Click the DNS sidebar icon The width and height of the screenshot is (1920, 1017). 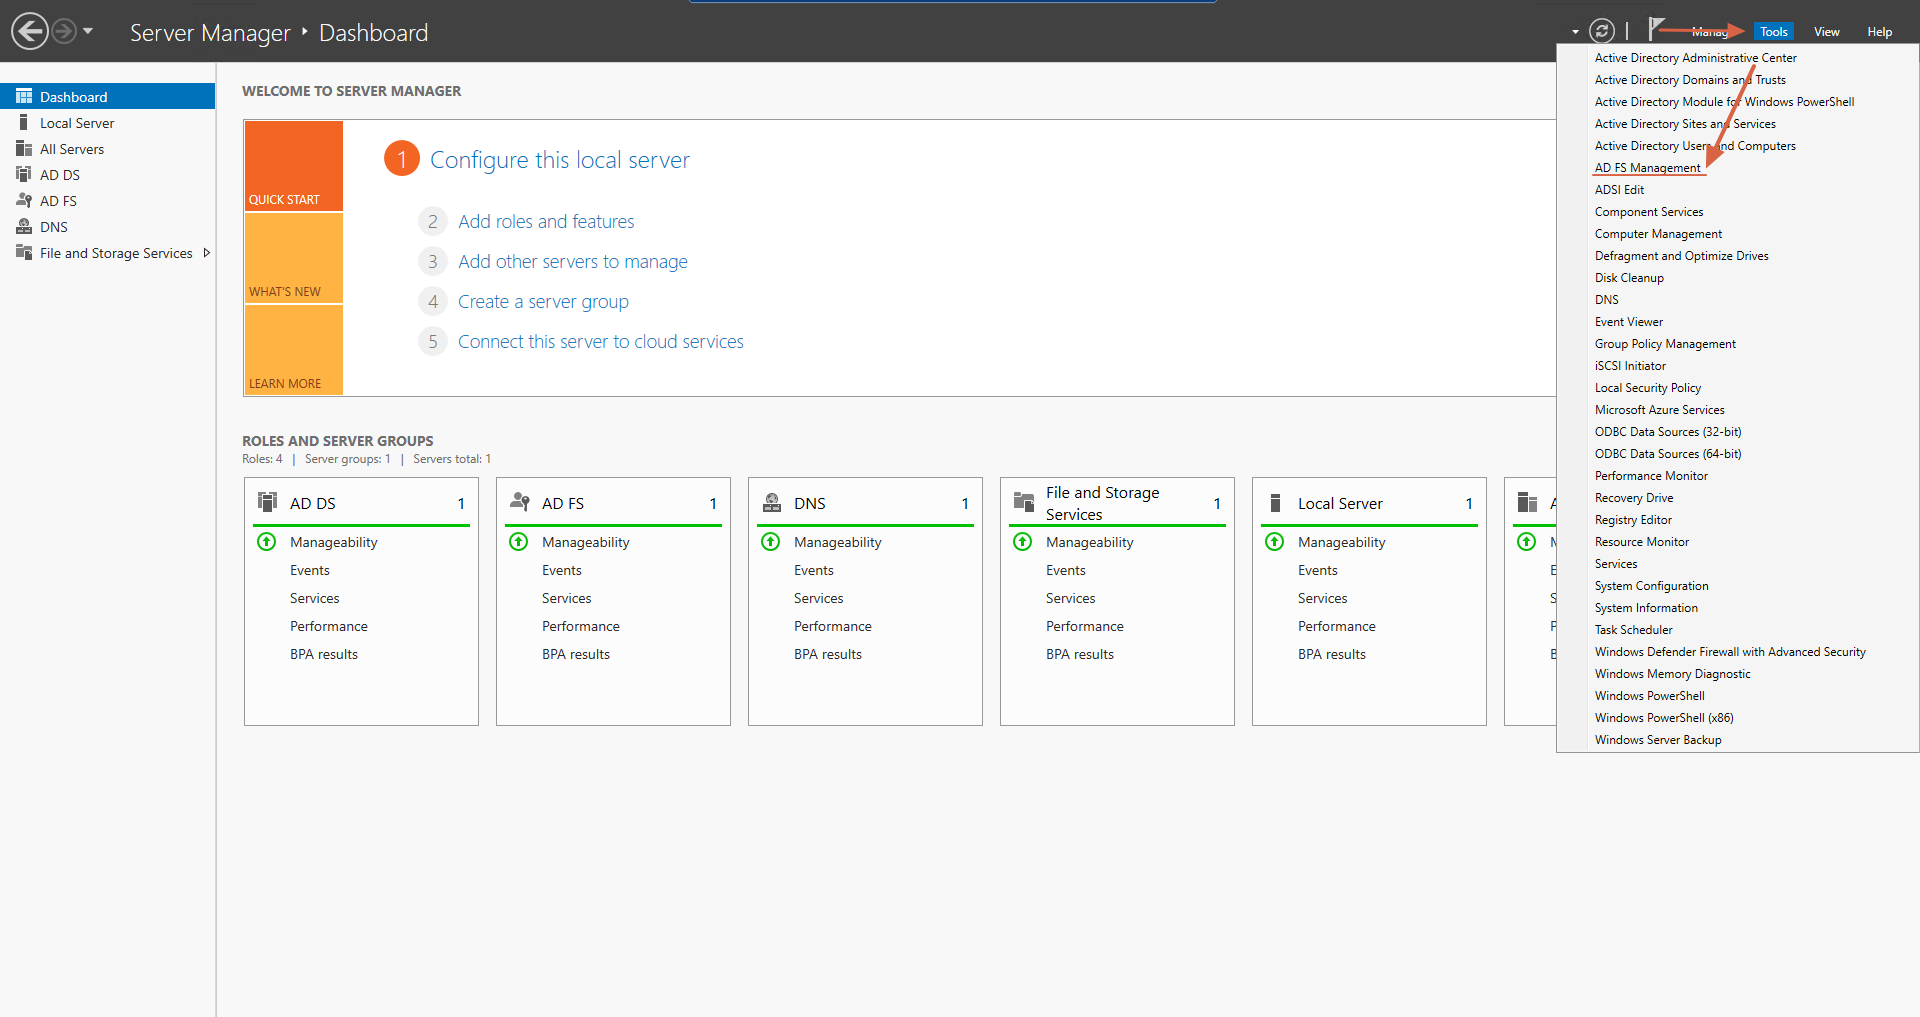[x=24, y=226]
